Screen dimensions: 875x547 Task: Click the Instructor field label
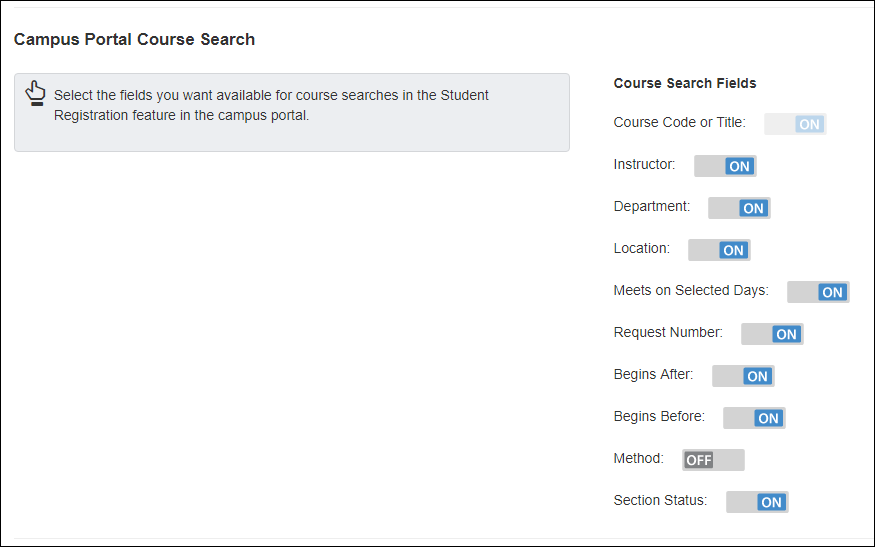[x=644, y=164]
